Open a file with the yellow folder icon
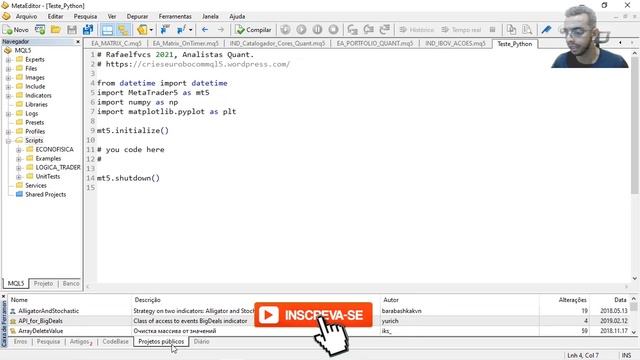This screenshot has height=360, width=640. [x=56, y=29]
